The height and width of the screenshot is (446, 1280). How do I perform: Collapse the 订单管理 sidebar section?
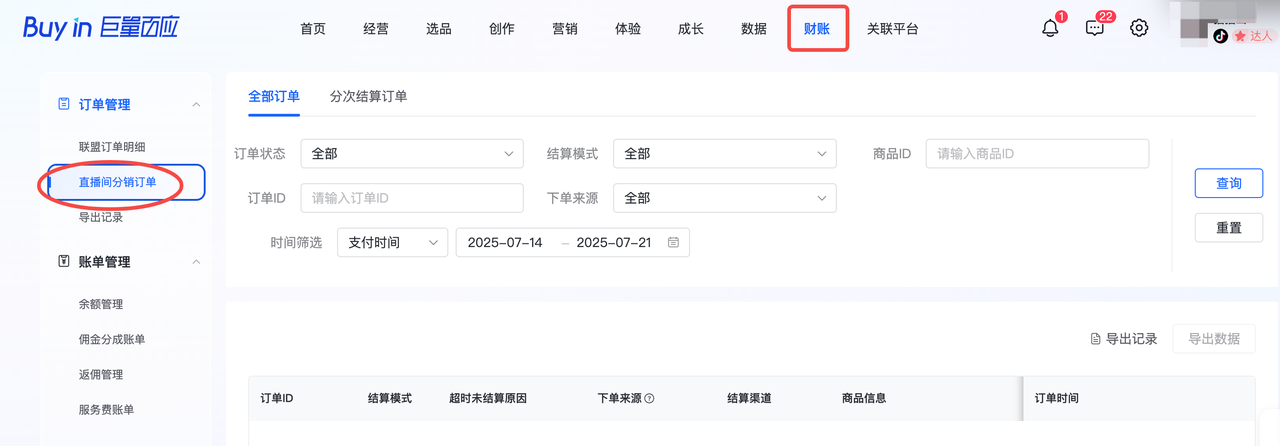[196, 105]
